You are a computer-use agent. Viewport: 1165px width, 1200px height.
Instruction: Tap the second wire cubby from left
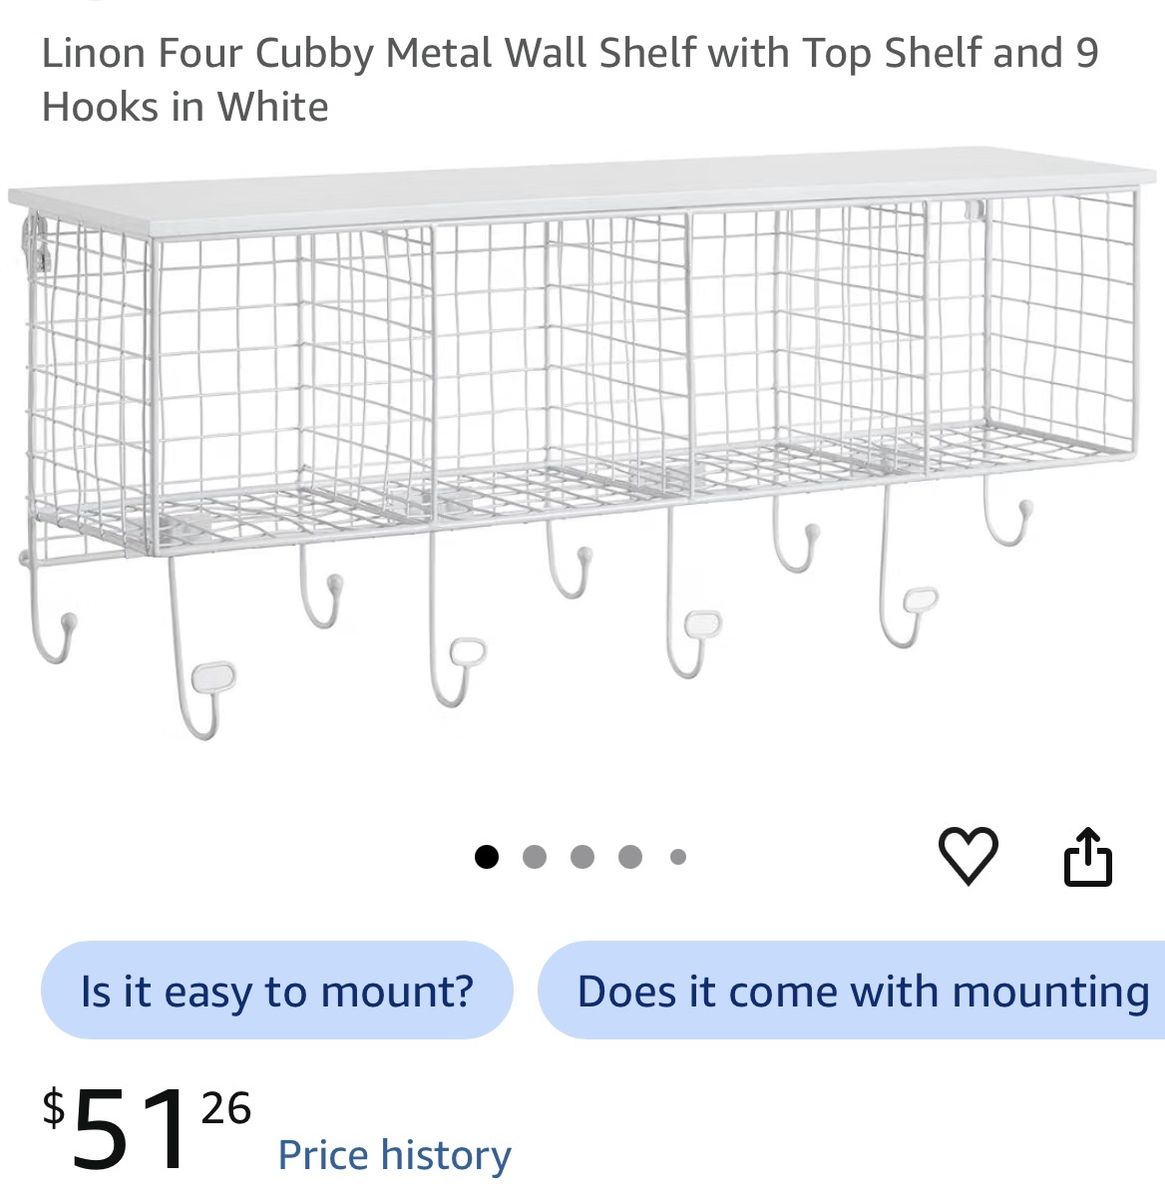coord(560,365)
